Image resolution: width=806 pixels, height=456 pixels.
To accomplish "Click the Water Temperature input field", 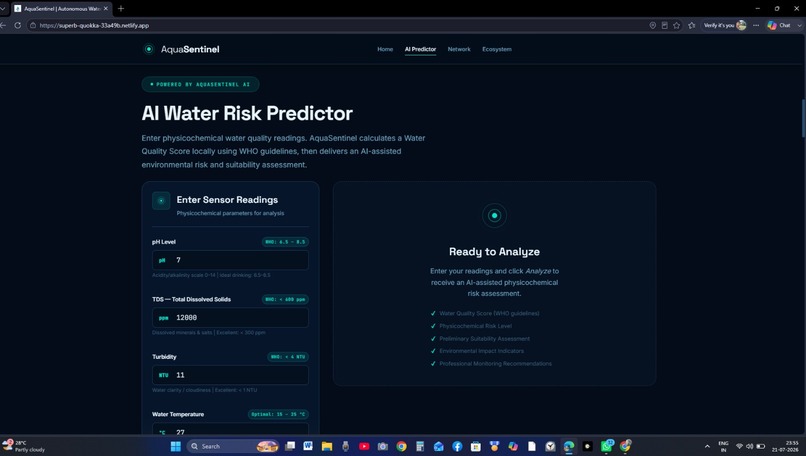I will tap(230, 429).
